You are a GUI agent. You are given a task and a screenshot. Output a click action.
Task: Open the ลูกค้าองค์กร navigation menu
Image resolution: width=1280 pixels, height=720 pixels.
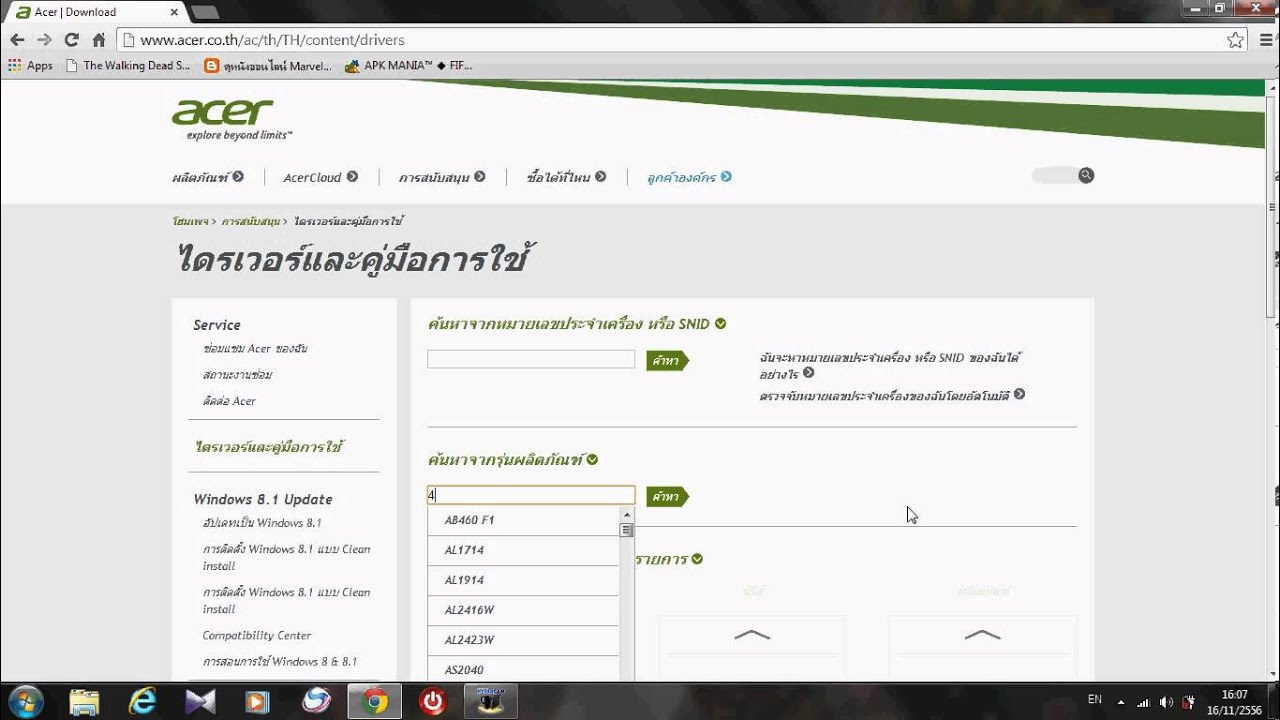click(x=689, y=177)
